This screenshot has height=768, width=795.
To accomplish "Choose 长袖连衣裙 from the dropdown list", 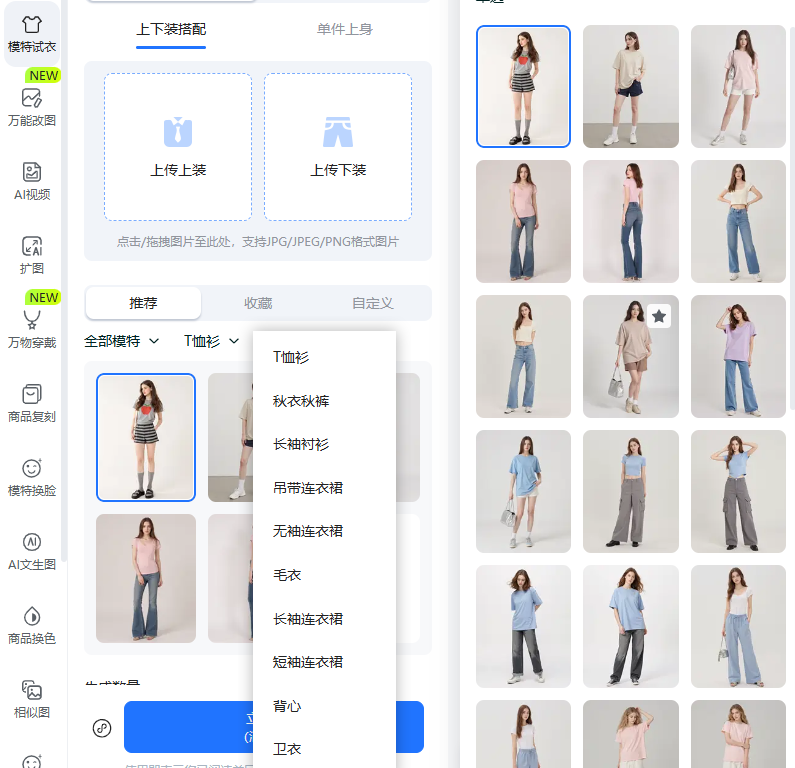I will pyautogui.click(x=324, y=619).
